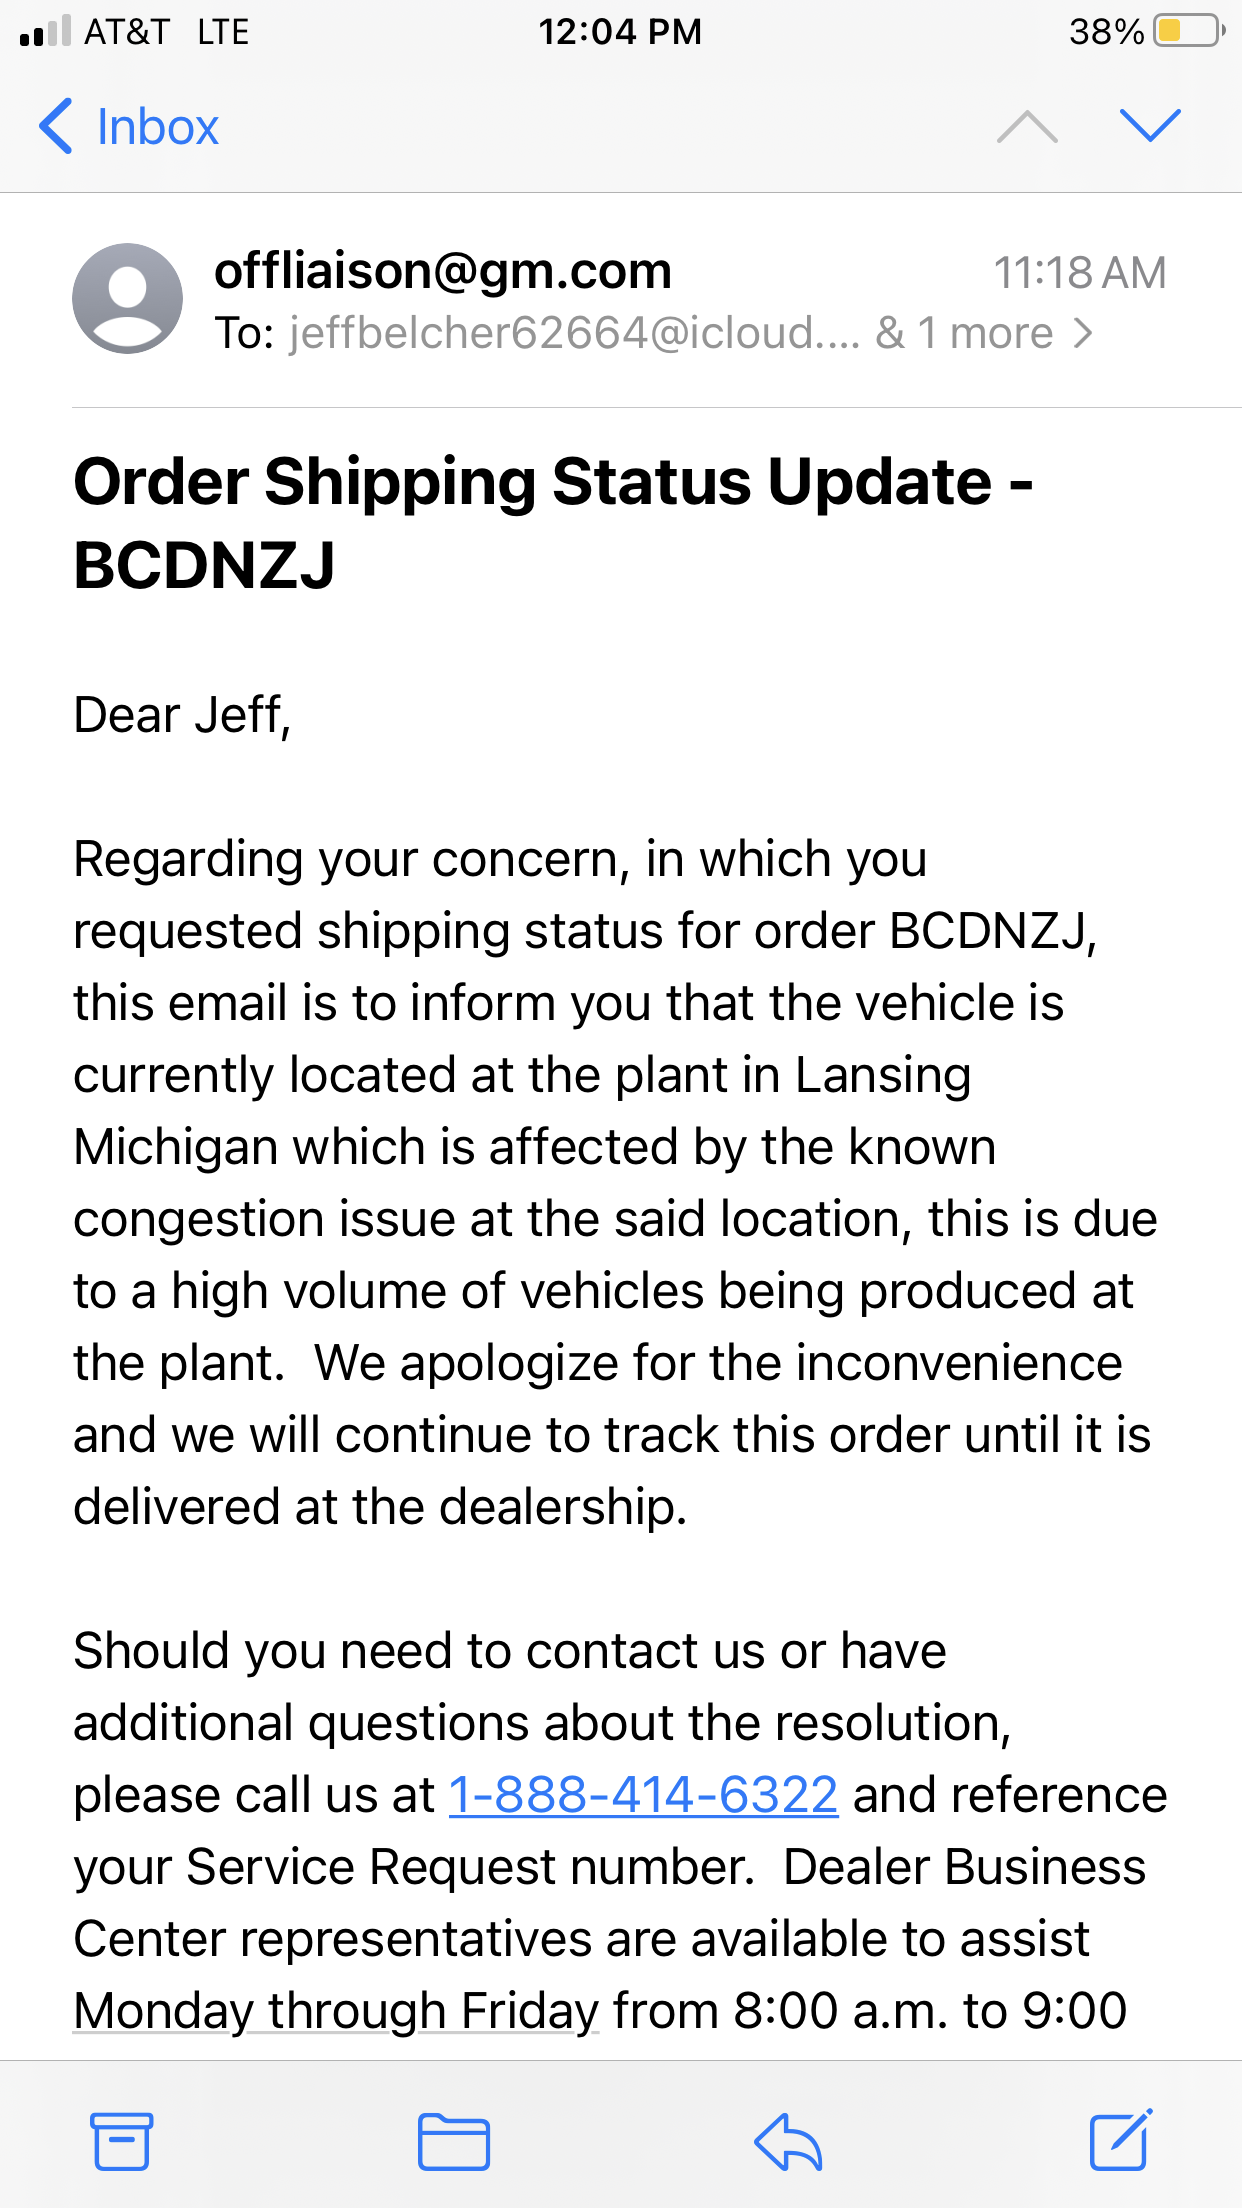The image size is (1242, 2208).
Task: Archive this email
Action: 122,2141
